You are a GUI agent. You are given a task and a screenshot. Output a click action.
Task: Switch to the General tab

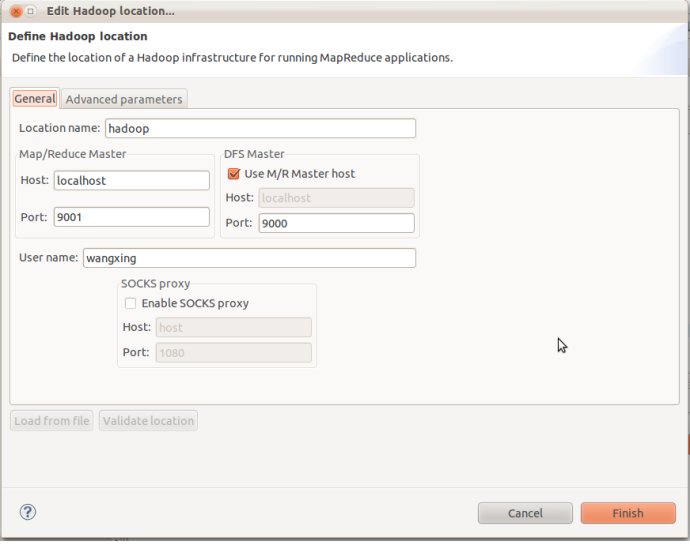click(x=35, y=99)
